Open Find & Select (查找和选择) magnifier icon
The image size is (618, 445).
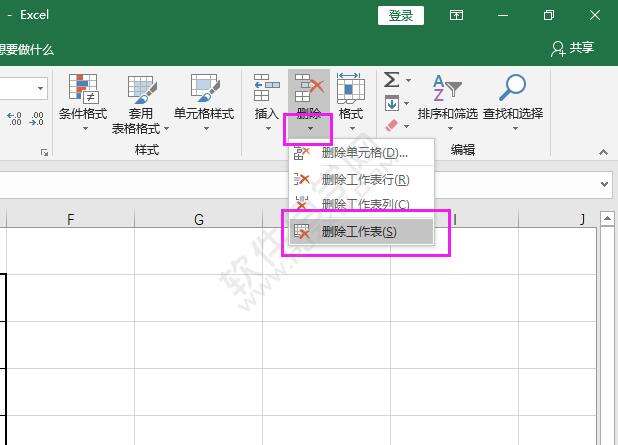point(512,88)
